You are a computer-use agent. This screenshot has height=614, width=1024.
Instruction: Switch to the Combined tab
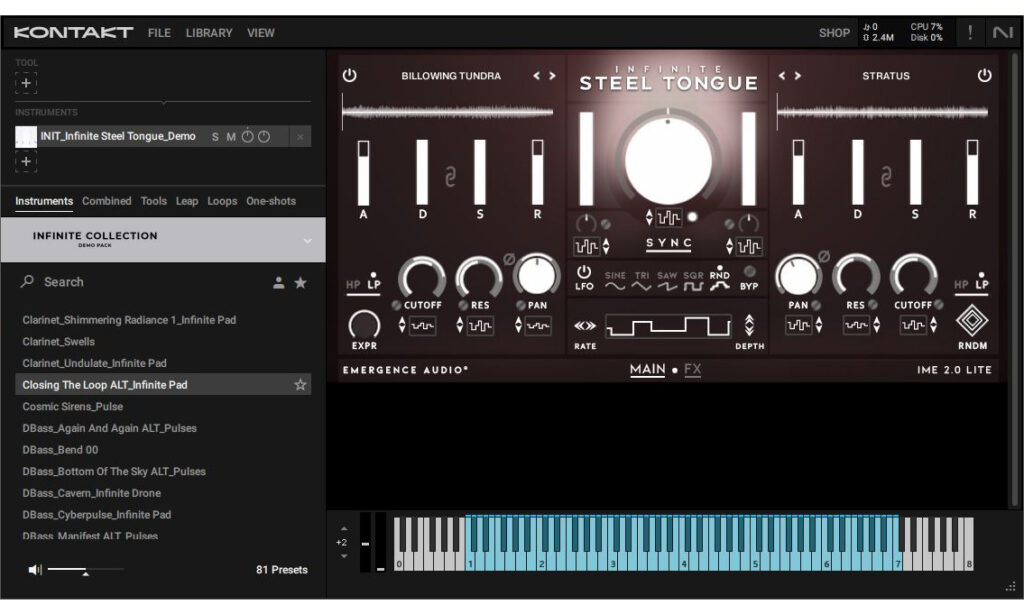point(106,201)
